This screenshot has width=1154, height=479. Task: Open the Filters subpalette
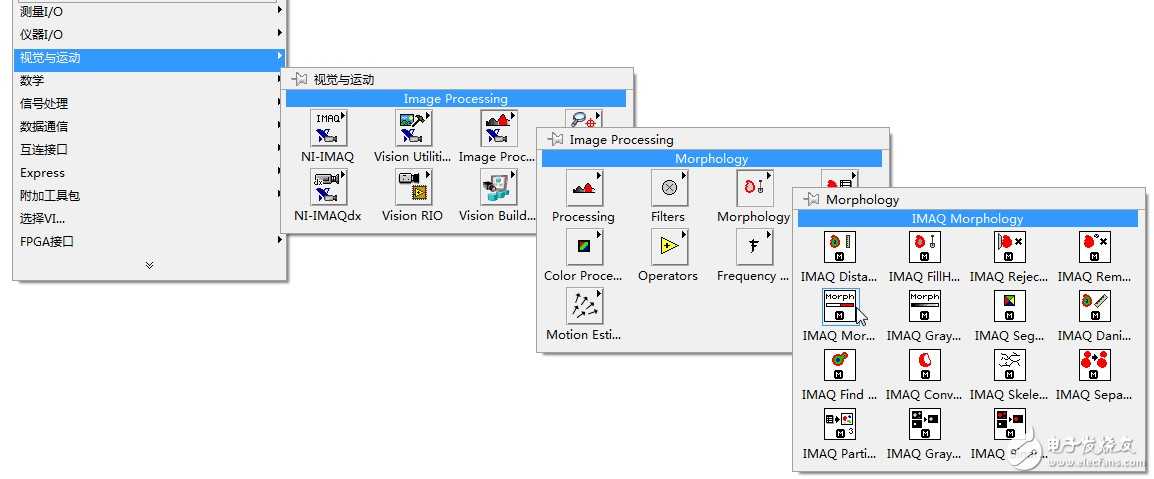click(x=669, y=188)
